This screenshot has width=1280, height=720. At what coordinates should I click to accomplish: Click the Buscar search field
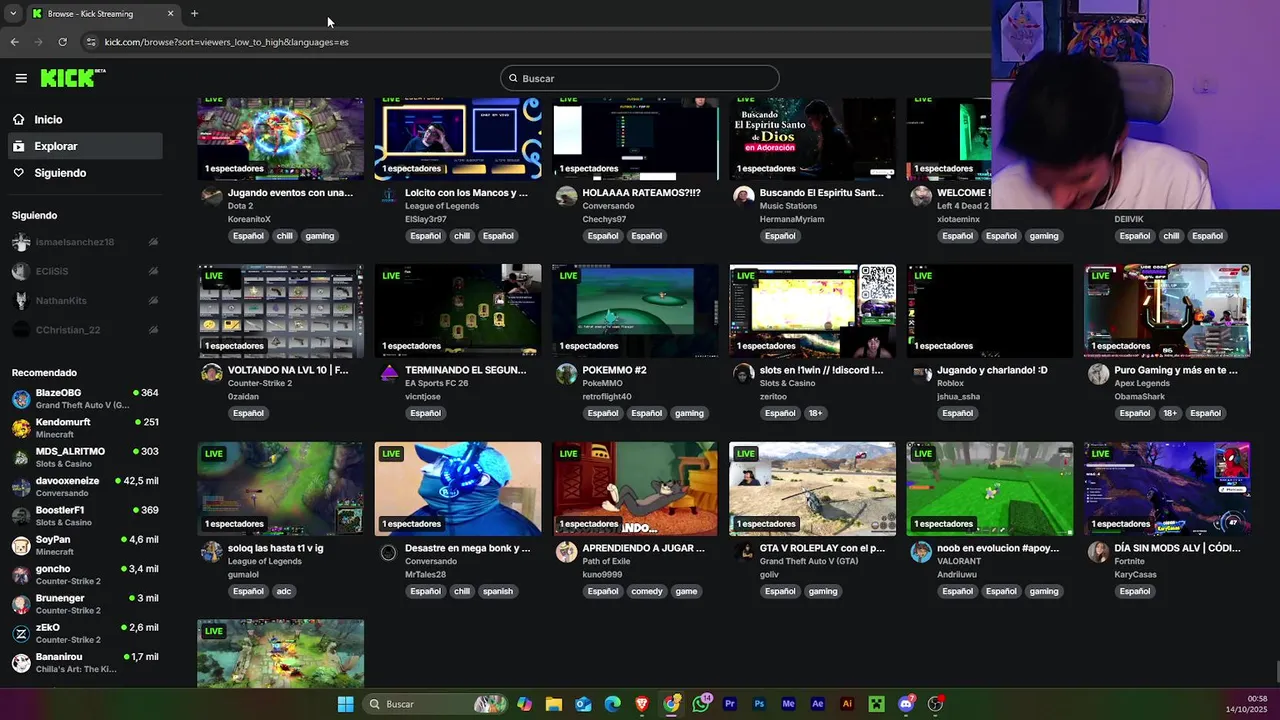click(x=639, y=78)
